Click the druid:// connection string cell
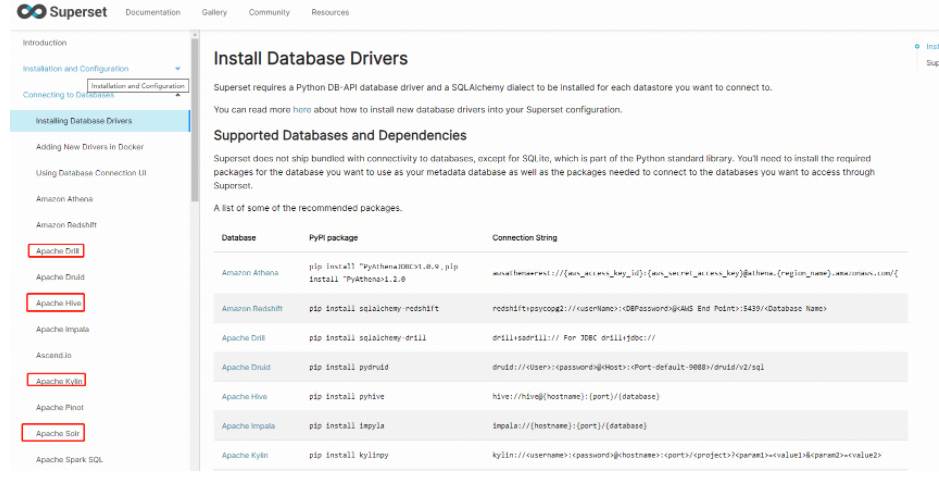Viewport: 939px width, 485px height. [628, 367]
